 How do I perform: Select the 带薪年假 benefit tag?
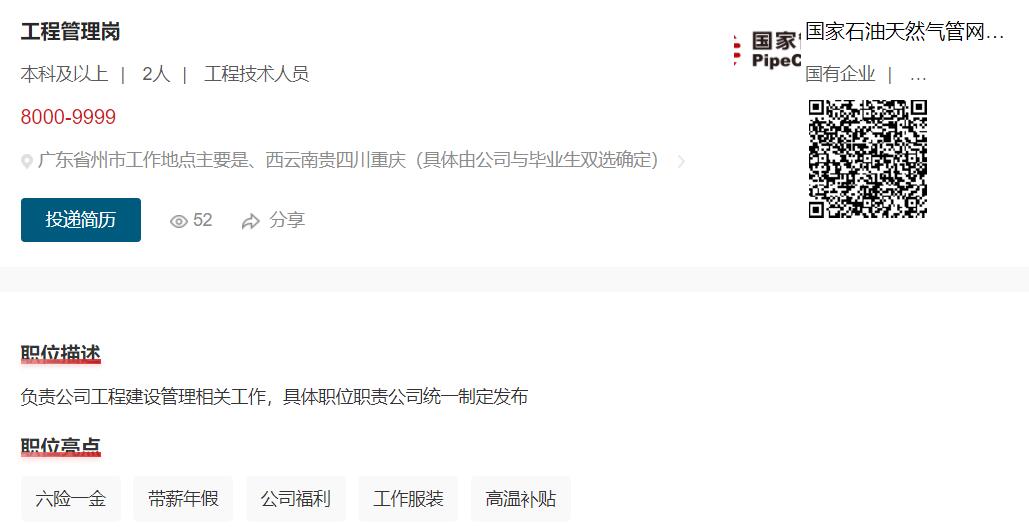tap(183, 499)
